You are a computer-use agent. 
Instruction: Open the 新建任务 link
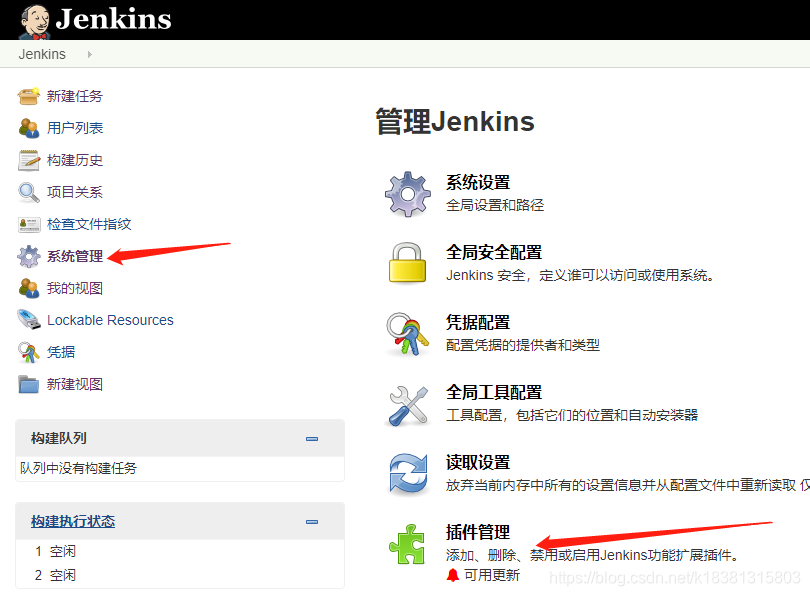75,96
